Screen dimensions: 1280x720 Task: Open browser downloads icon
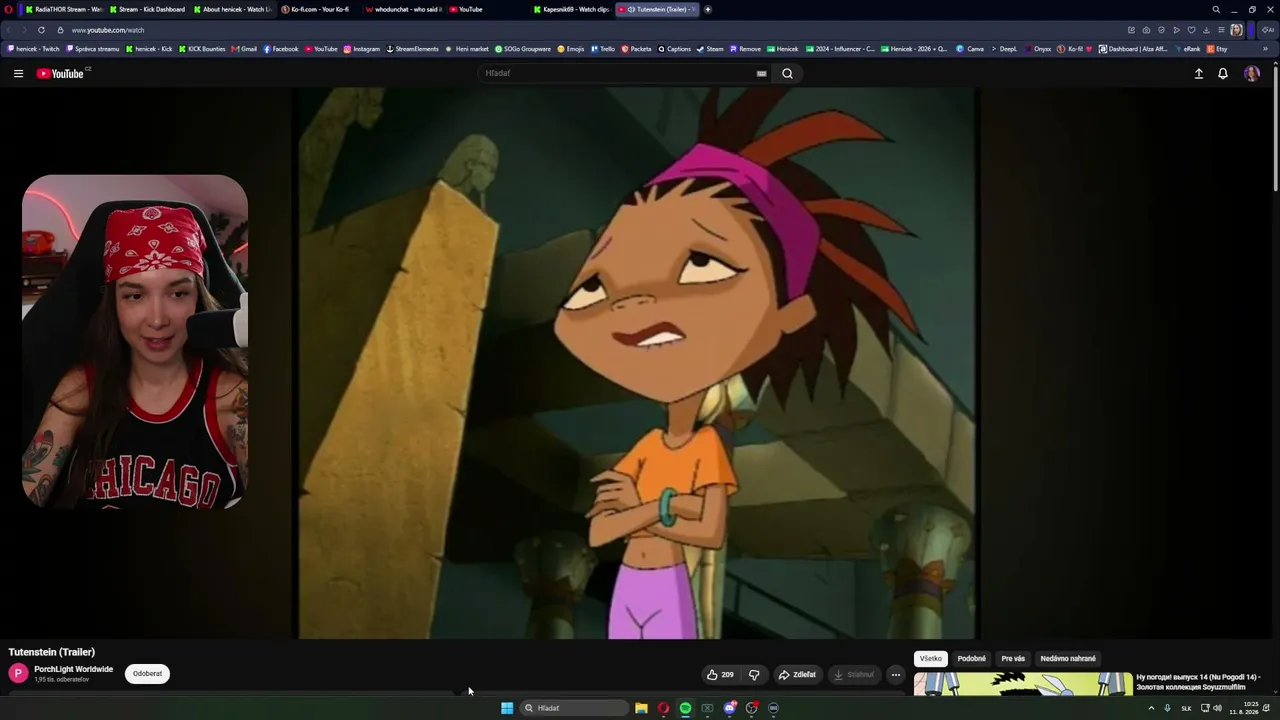click(1206, 30)
